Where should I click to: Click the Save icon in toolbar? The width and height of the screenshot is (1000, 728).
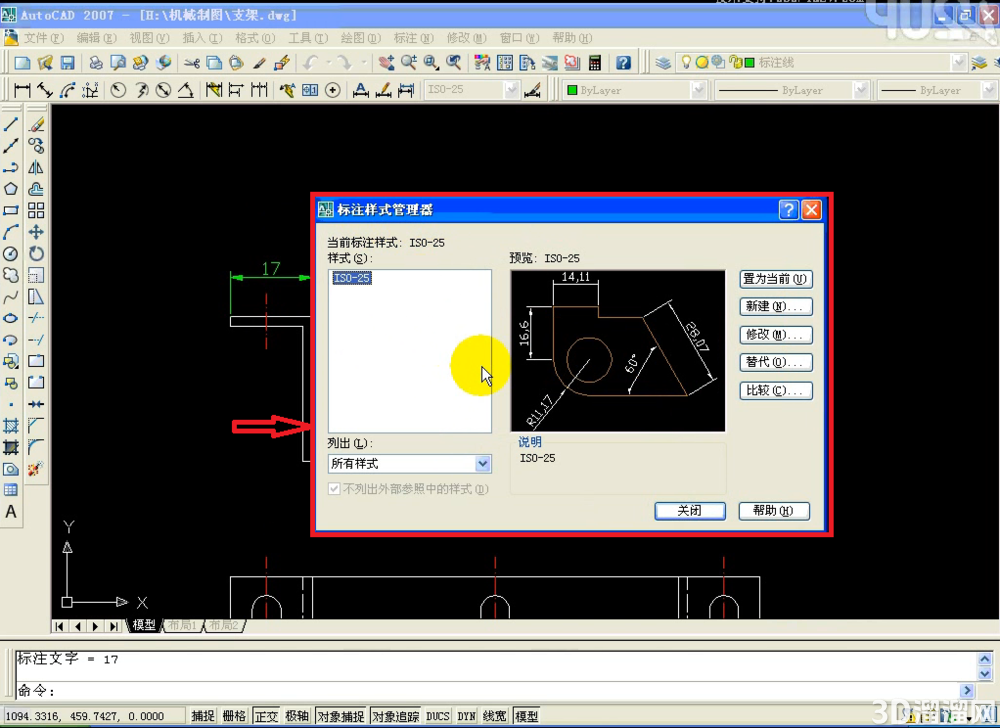[x=68, y=62]
